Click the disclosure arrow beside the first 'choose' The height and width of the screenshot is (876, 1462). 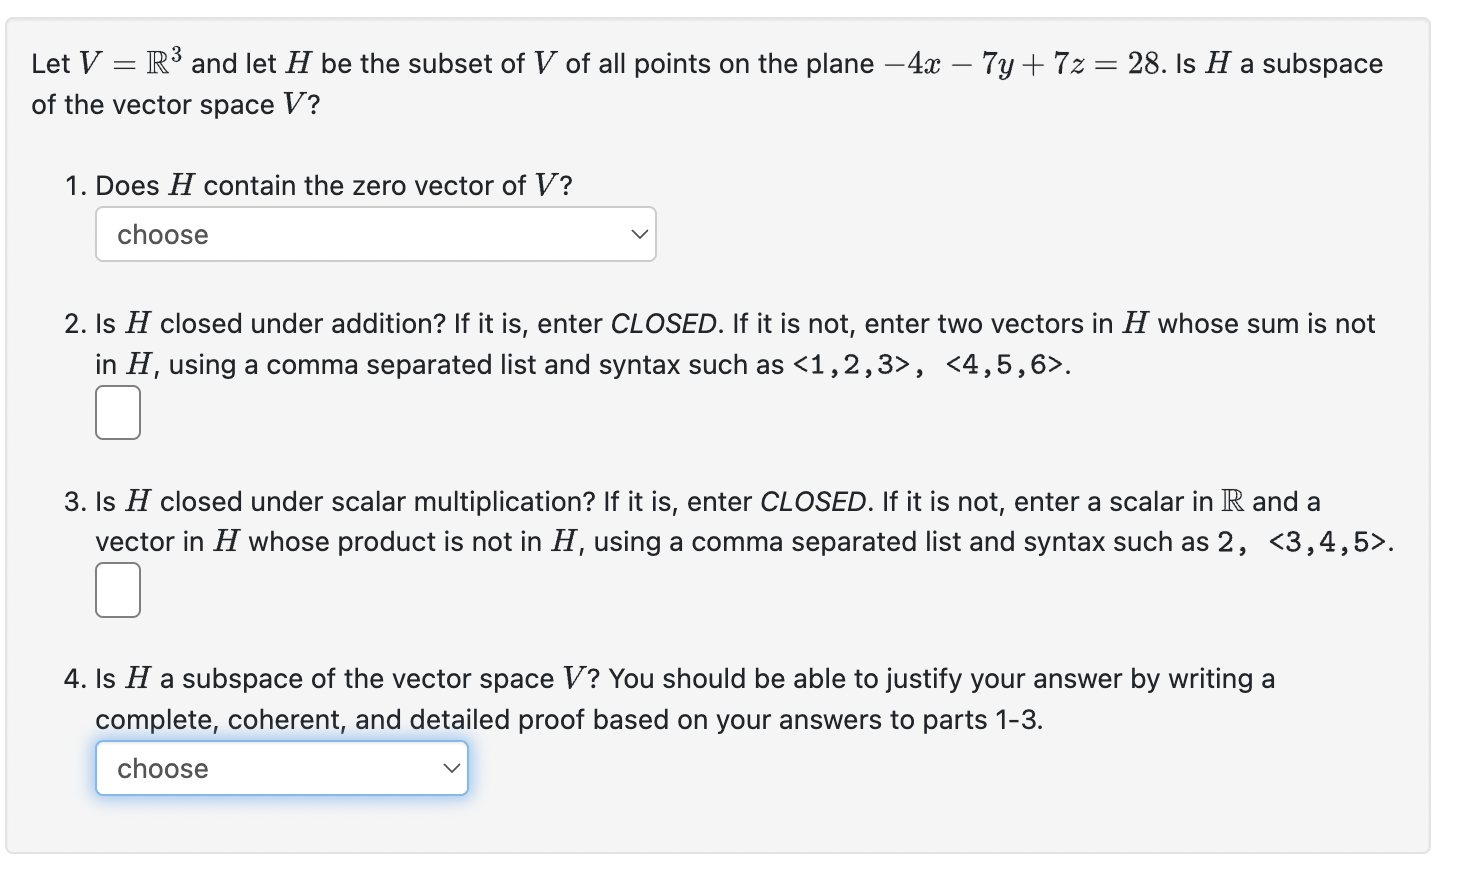640,234
